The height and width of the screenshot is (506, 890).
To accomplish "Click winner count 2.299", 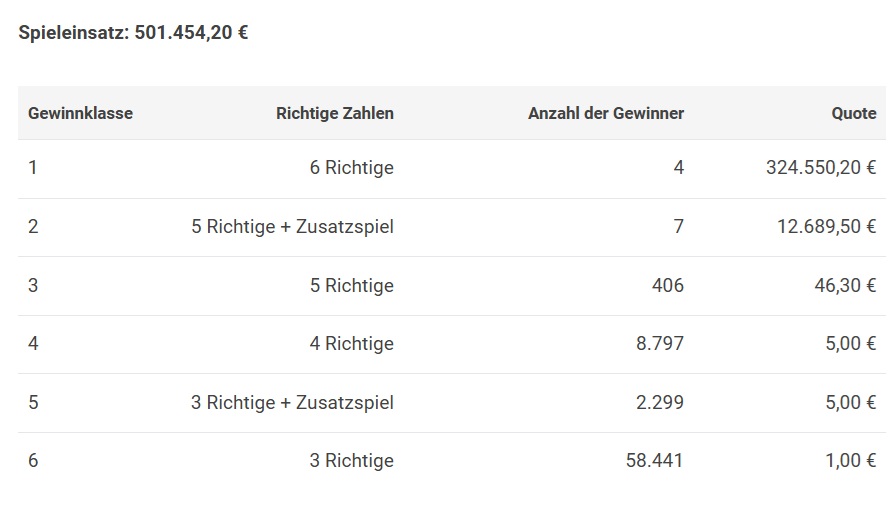I will pos(660,402).
